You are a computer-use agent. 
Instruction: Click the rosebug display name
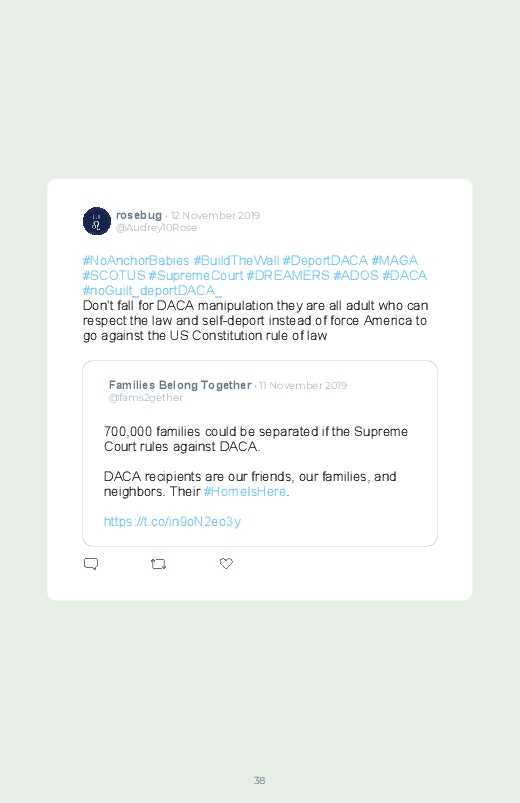tap(139, 215)
